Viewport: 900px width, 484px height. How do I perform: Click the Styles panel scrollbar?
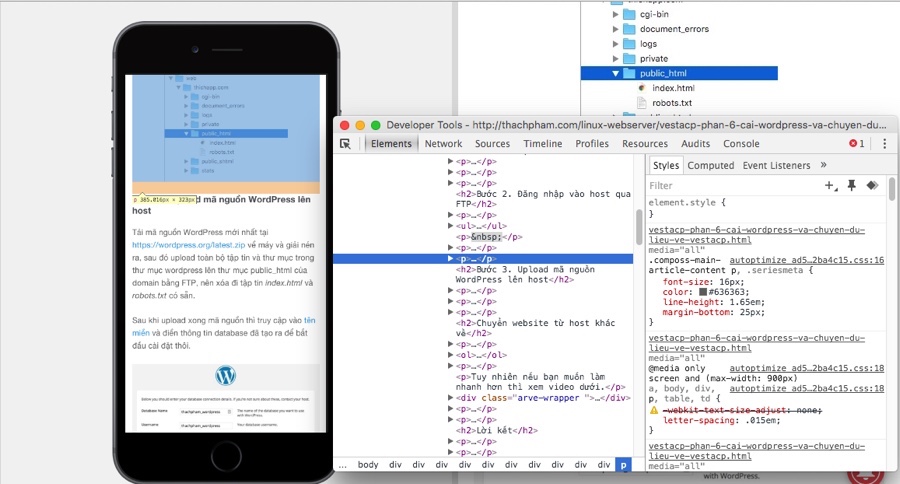click(891, 189)
